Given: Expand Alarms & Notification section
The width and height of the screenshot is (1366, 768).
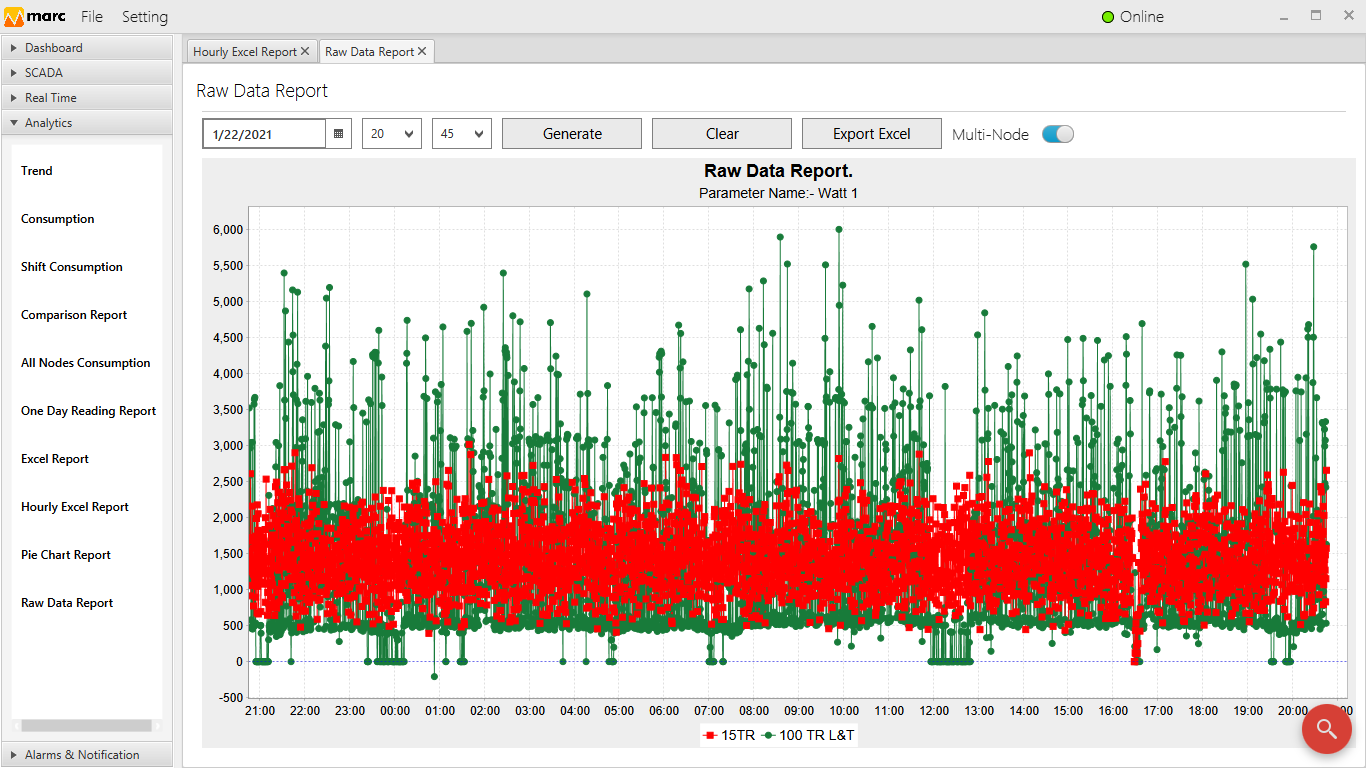Looking at the screenshot, I should (x=86, y=755).
